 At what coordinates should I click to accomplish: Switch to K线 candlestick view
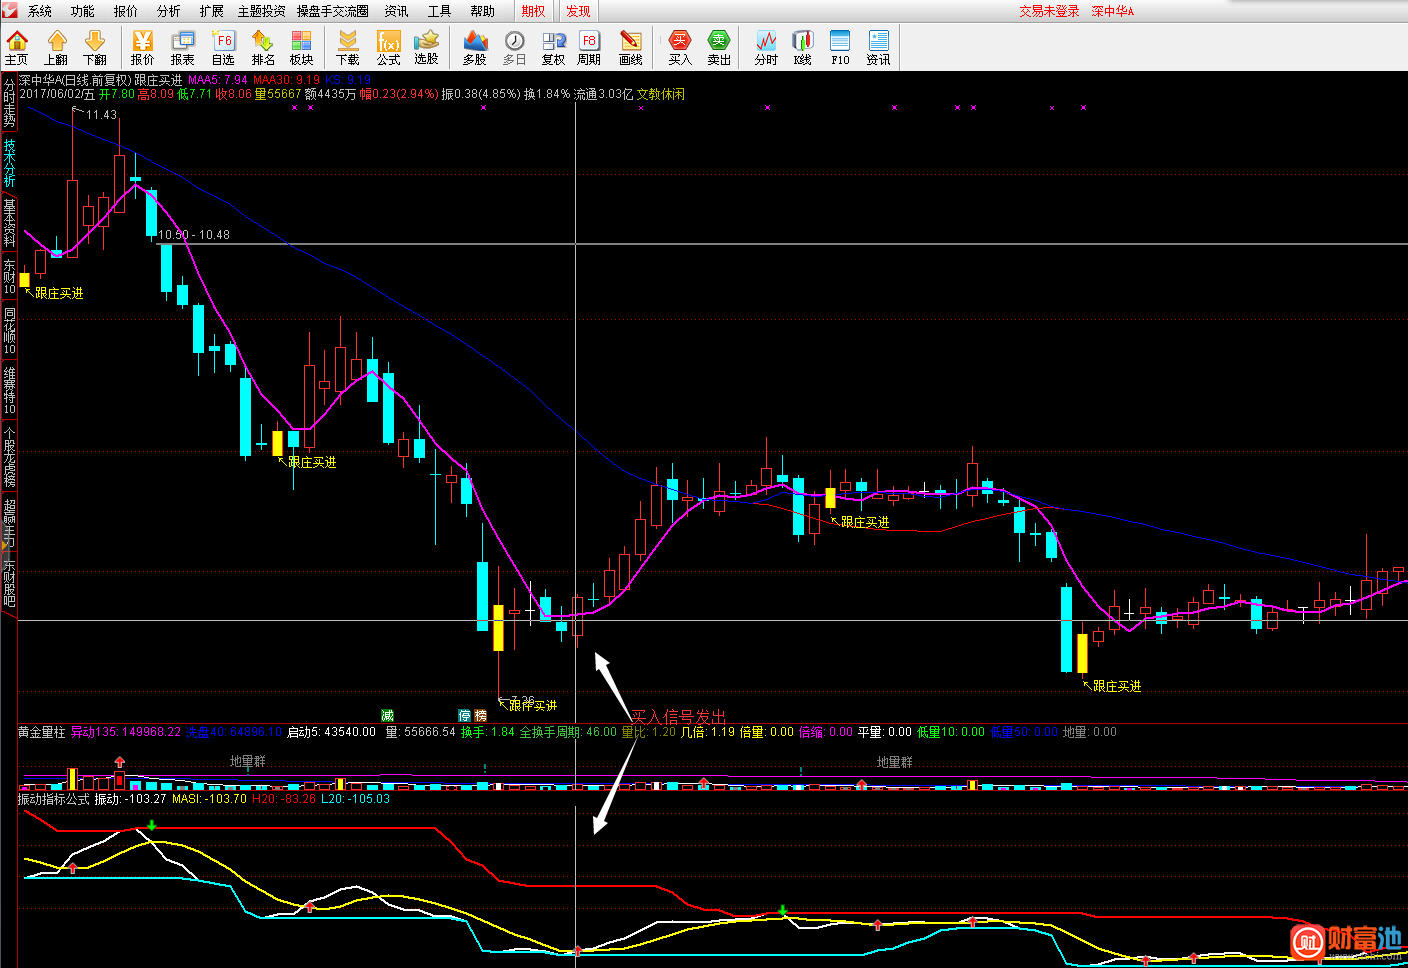pyautogui.click(x=803, y=47)
